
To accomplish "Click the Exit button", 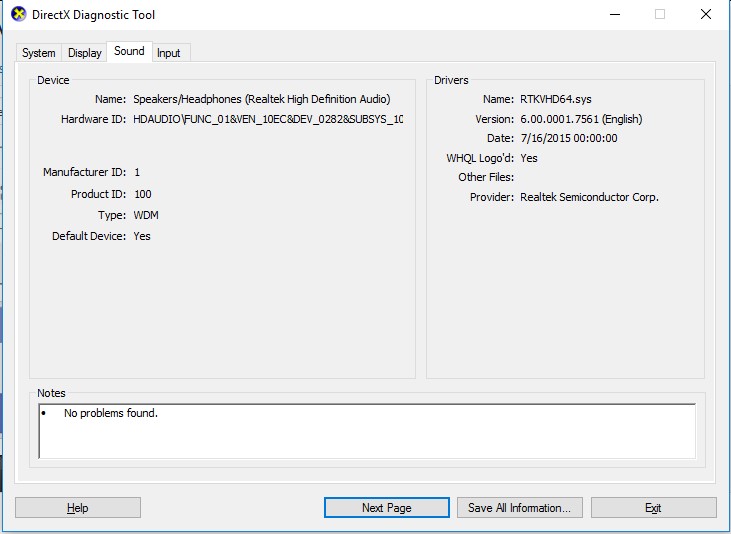I will pos(654,507).
